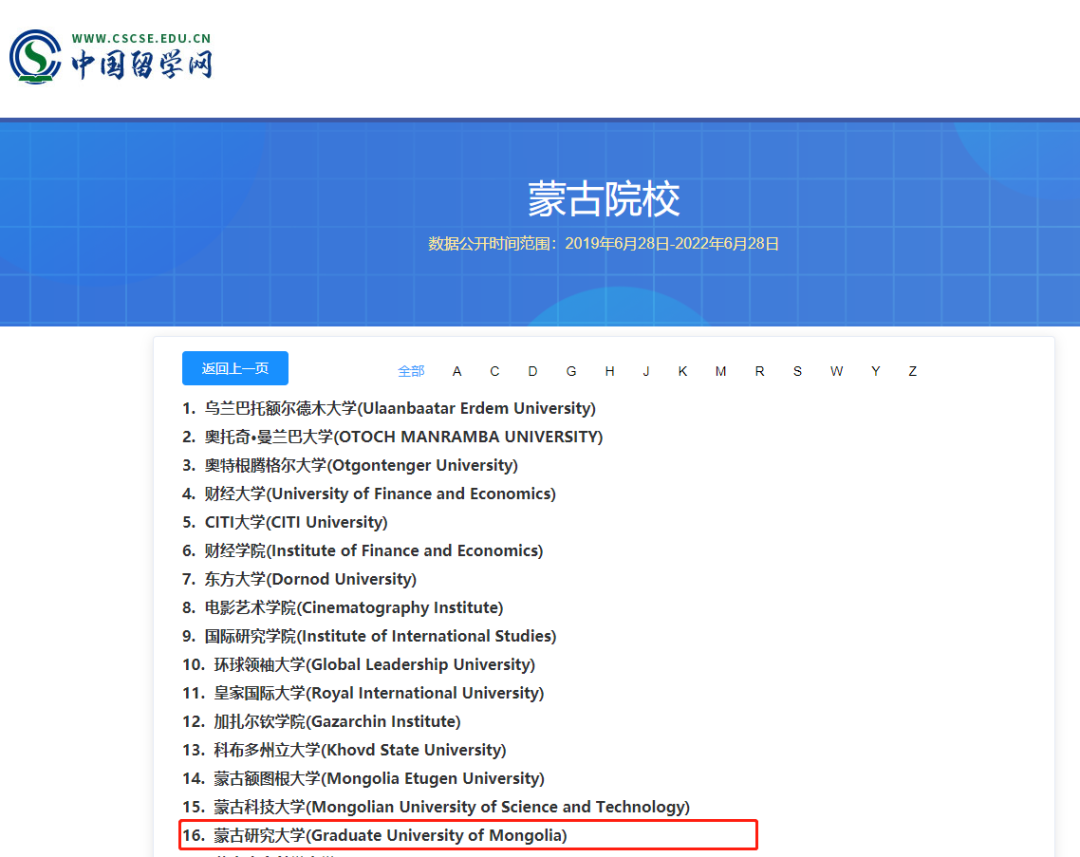The height and width of the screenshot is (857, 1080).
Task: Open Otgontenger University entry
Action: pyautogui.click(x=350, y=466)
